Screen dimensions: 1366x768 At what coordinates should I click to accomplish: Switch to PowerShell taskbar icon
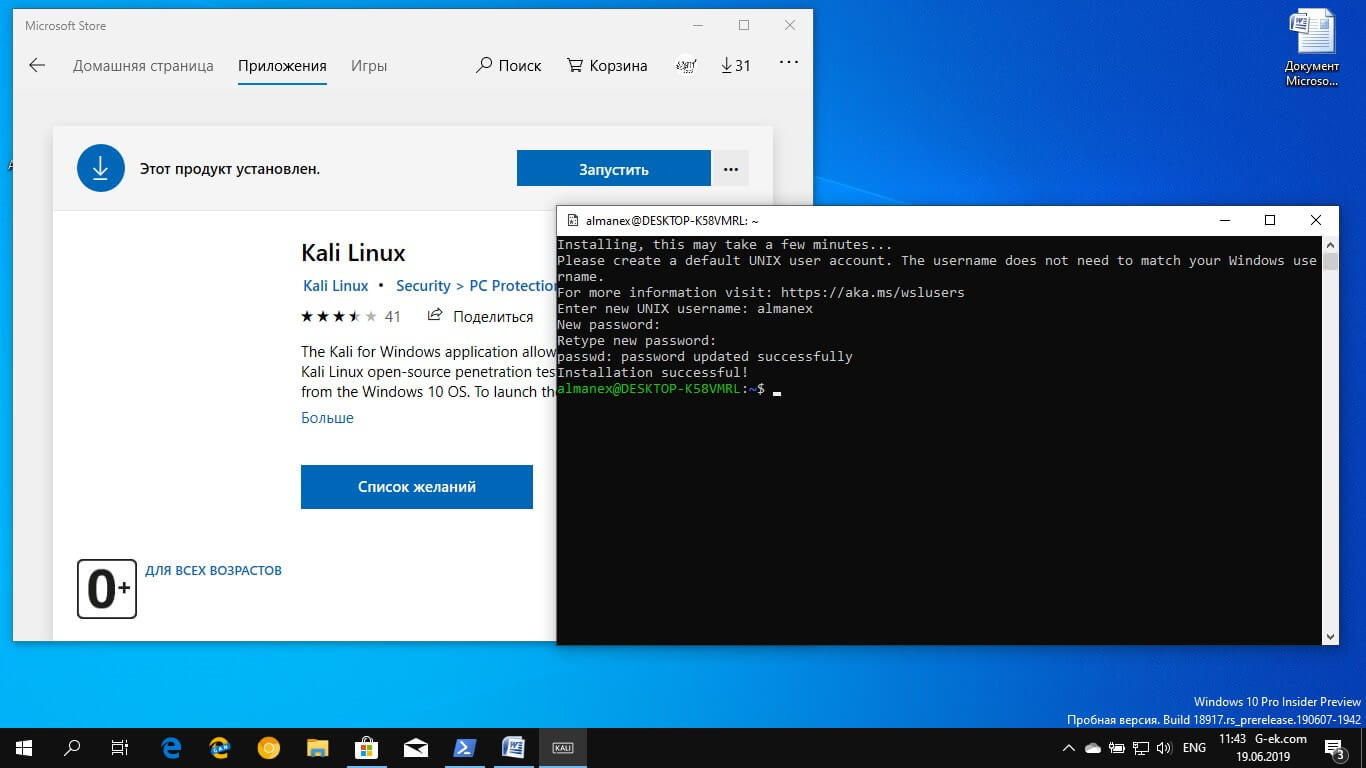464,747
